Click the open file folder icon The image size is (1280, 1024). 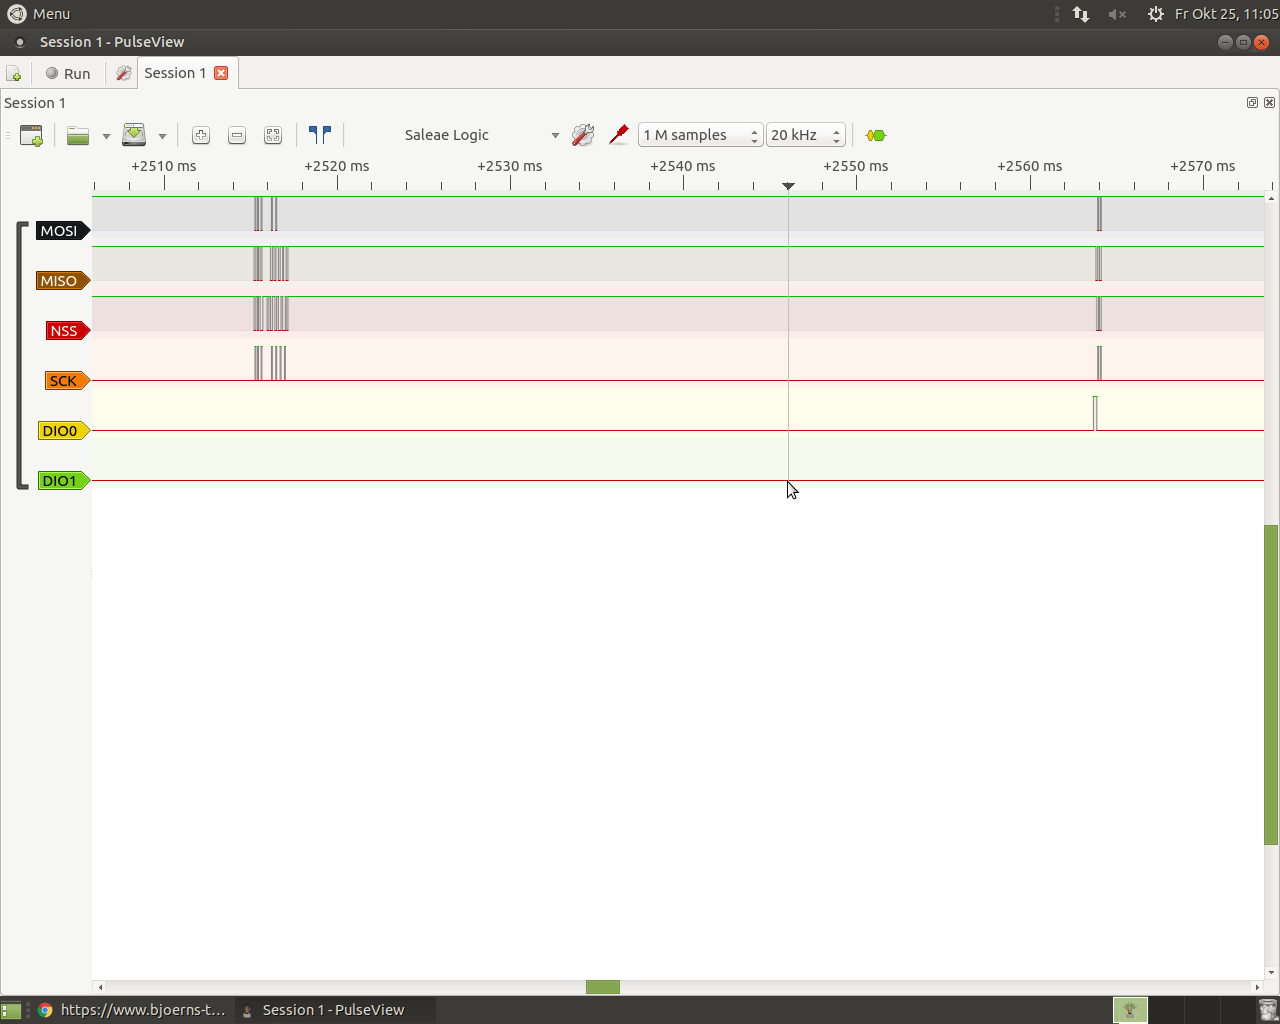78,136
